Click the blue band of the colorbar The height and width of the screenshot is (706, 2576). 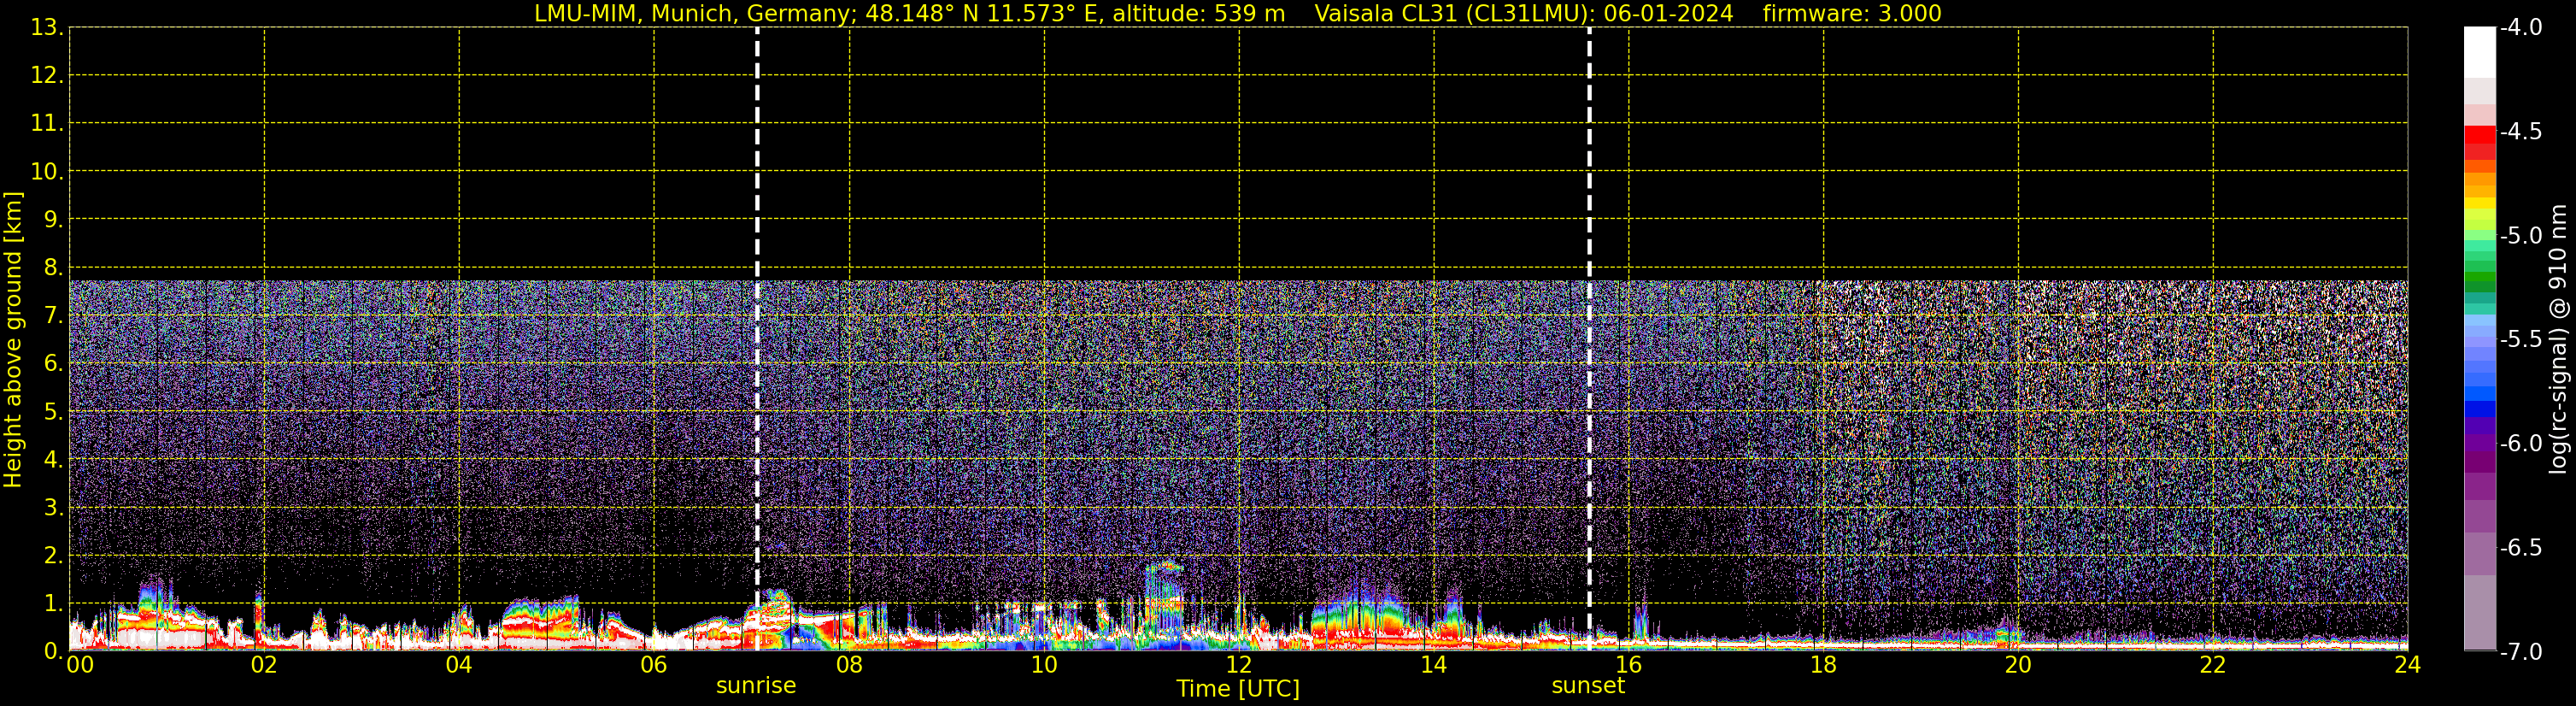(x=2479, y=408)
